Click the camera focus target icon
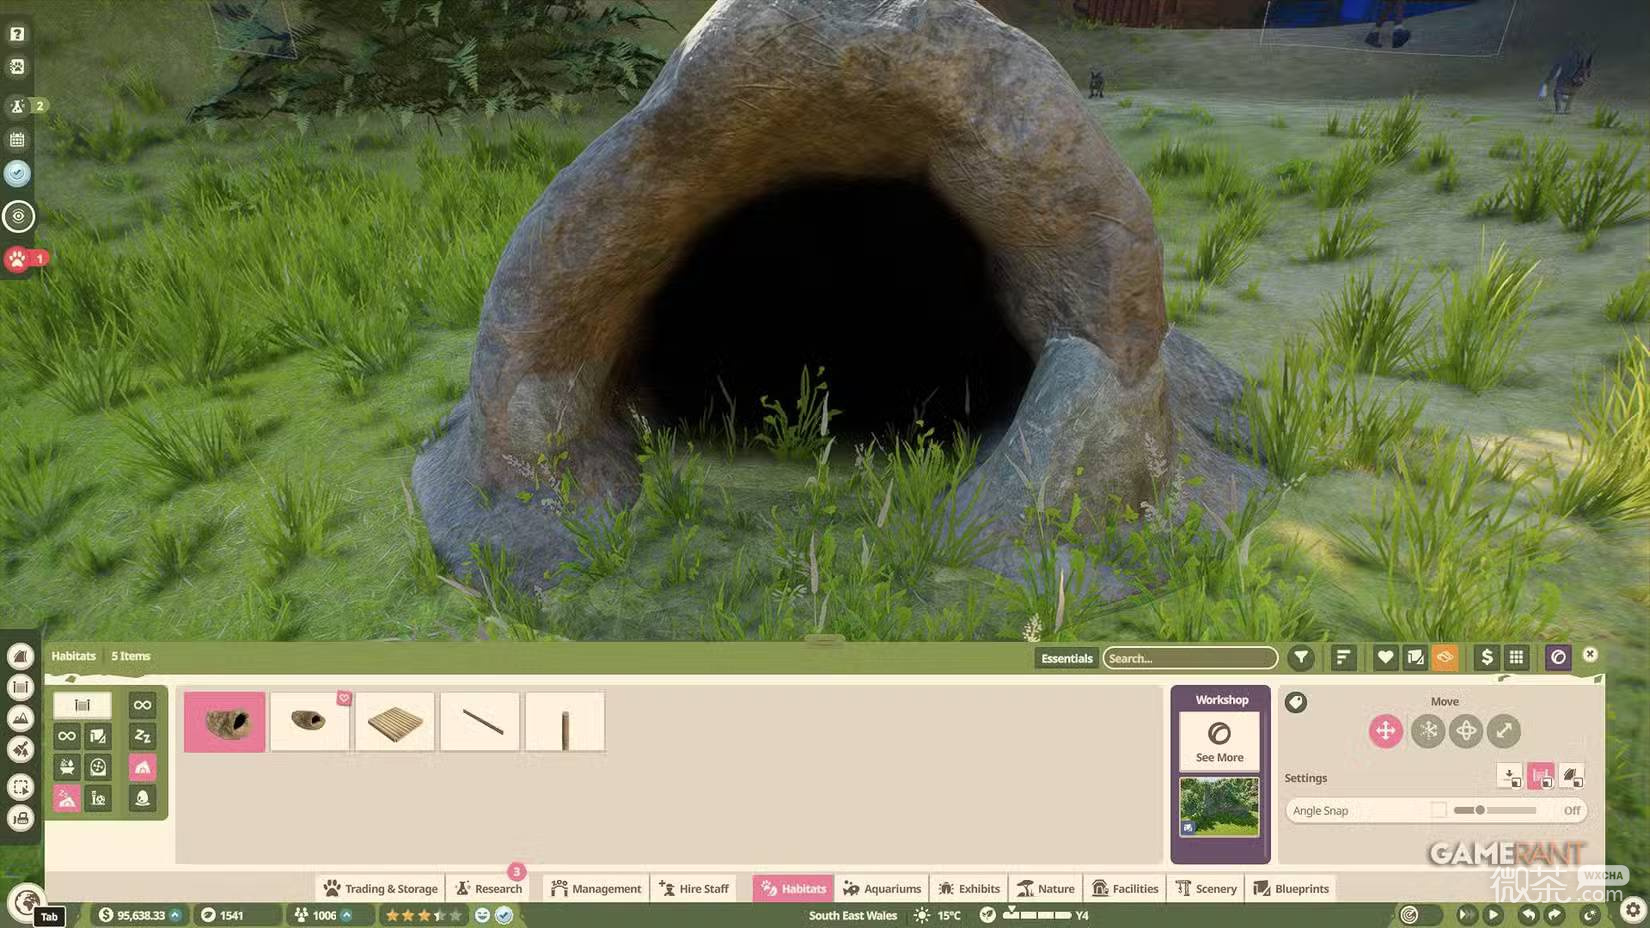Viewport: 1650px width, 928px height. [18, 216]
